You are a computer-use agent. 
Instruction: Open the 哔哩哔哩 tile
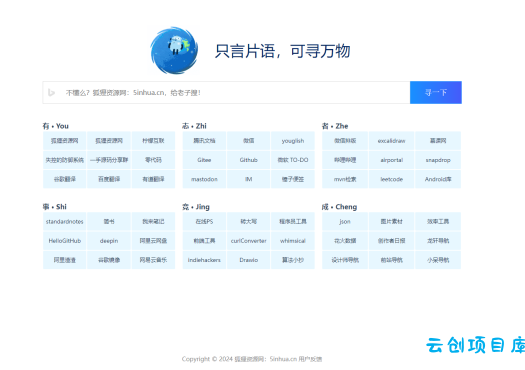click(345, 160)
